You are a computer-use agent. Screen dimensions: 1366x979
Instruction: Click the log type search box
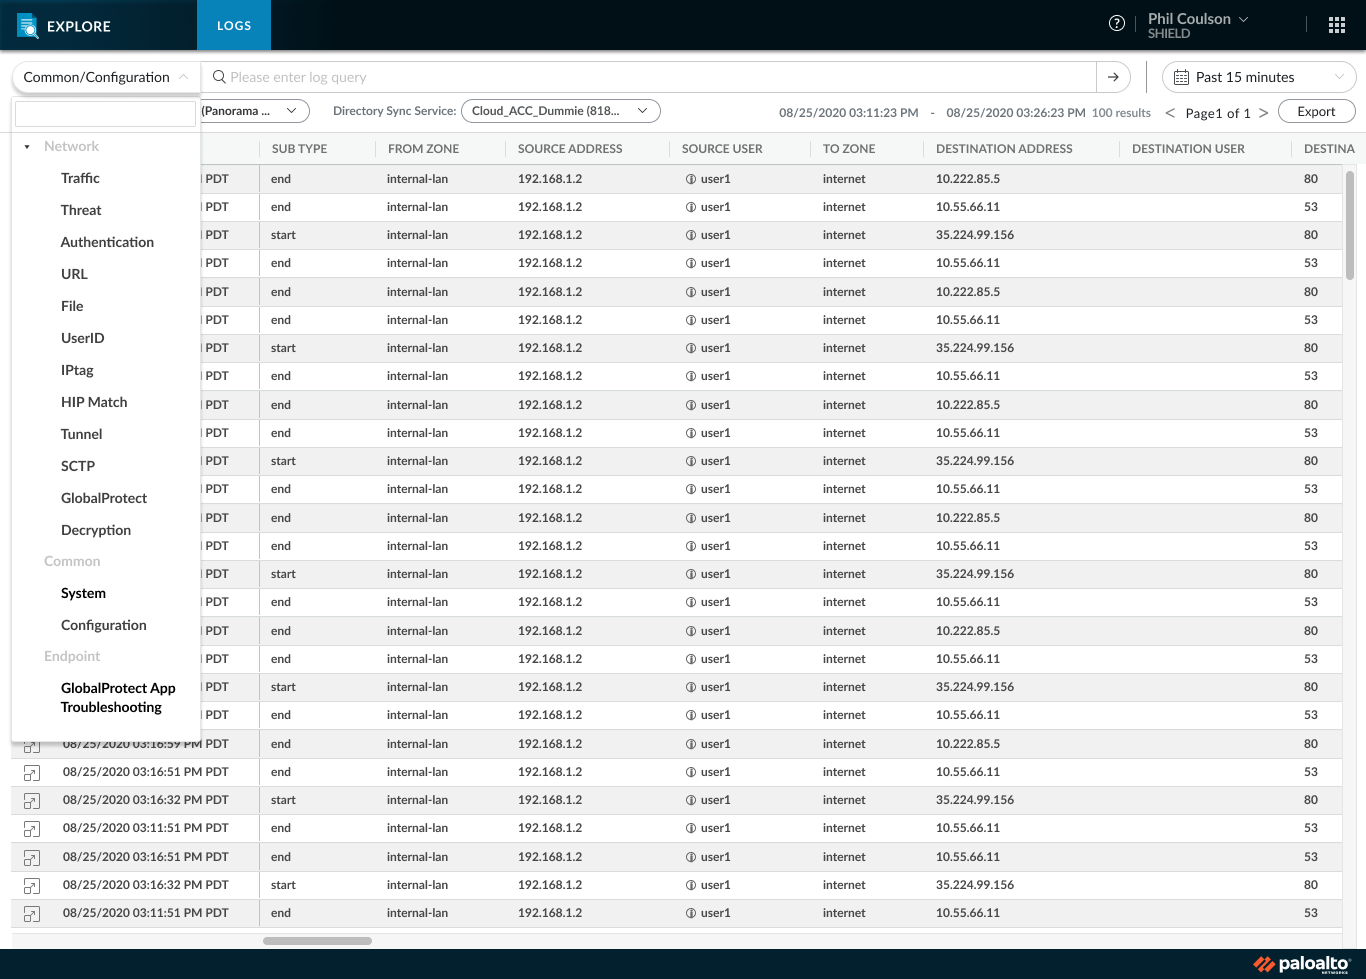[x=105, y=114]
